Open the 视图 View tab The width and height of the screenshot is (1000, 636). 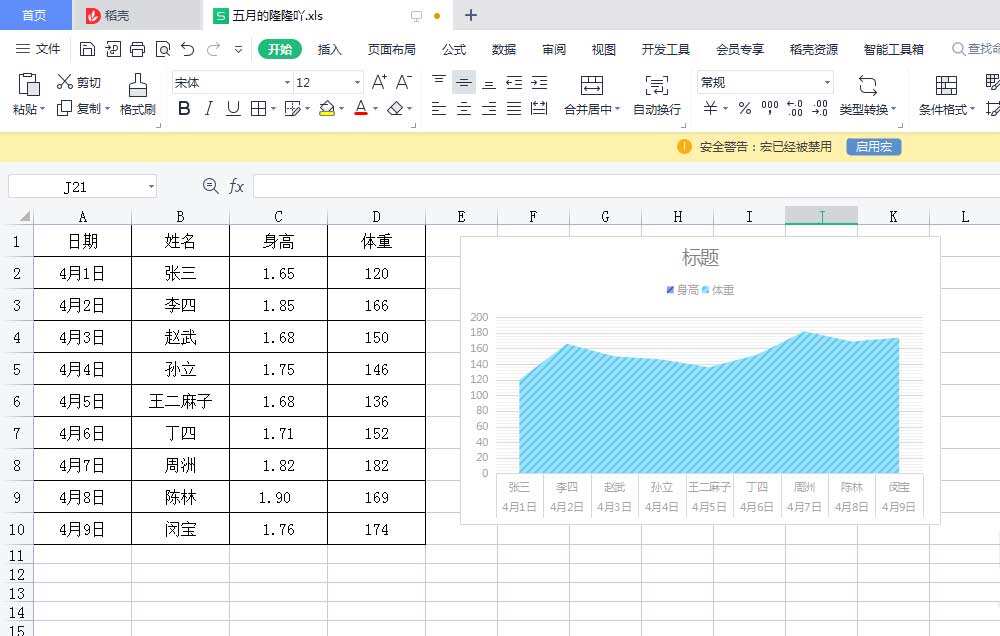(603, 49)
